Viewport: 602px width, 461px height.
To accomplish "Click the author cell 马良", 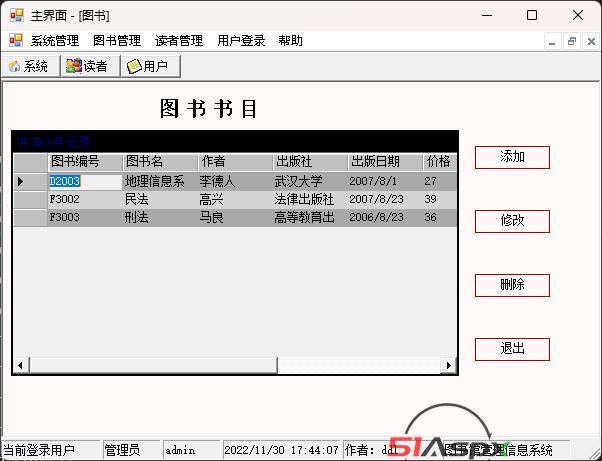I will click(x=235, y=218).
